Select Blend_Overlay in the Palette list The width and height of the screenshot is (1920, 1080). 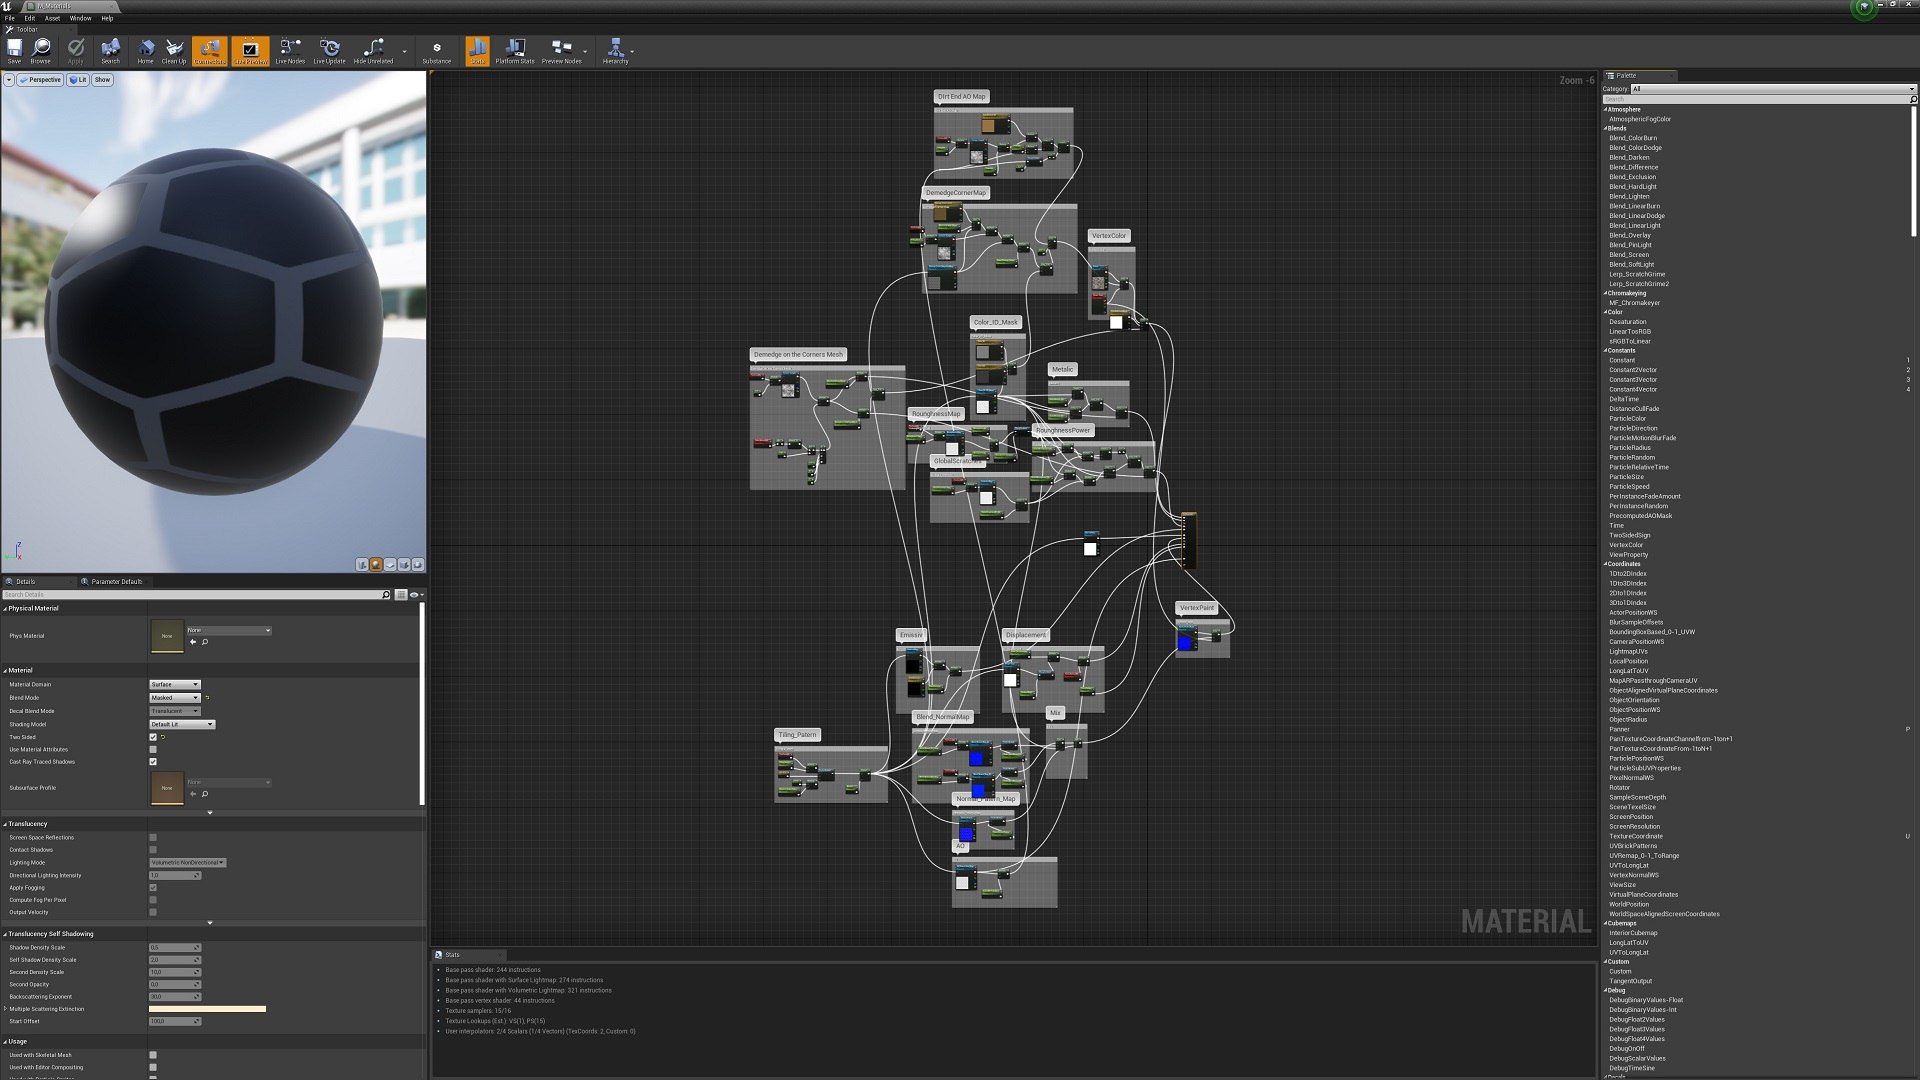(1630, 235)
